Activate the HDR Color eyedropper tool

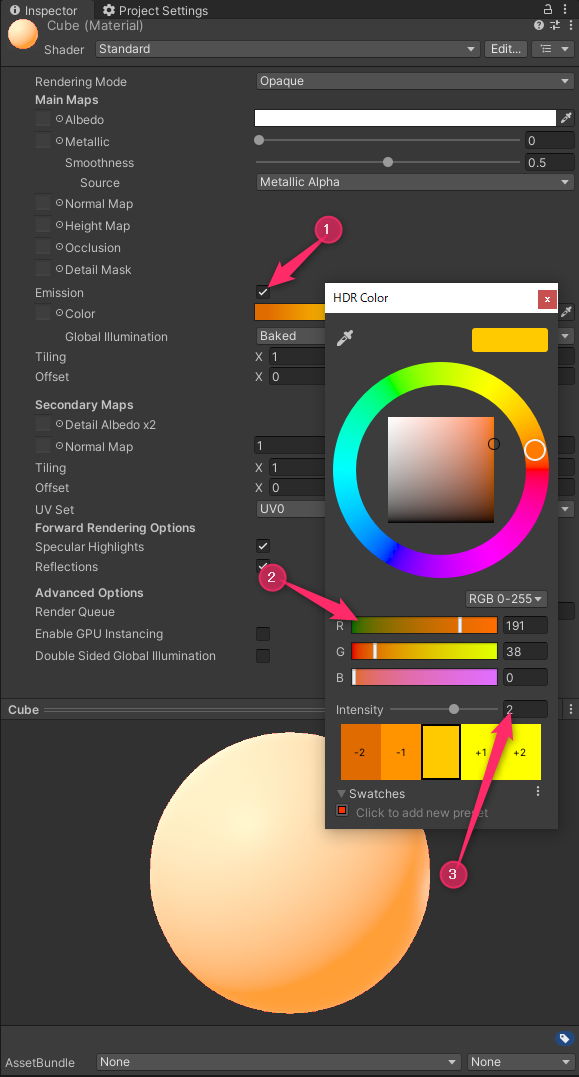(345, 339)
